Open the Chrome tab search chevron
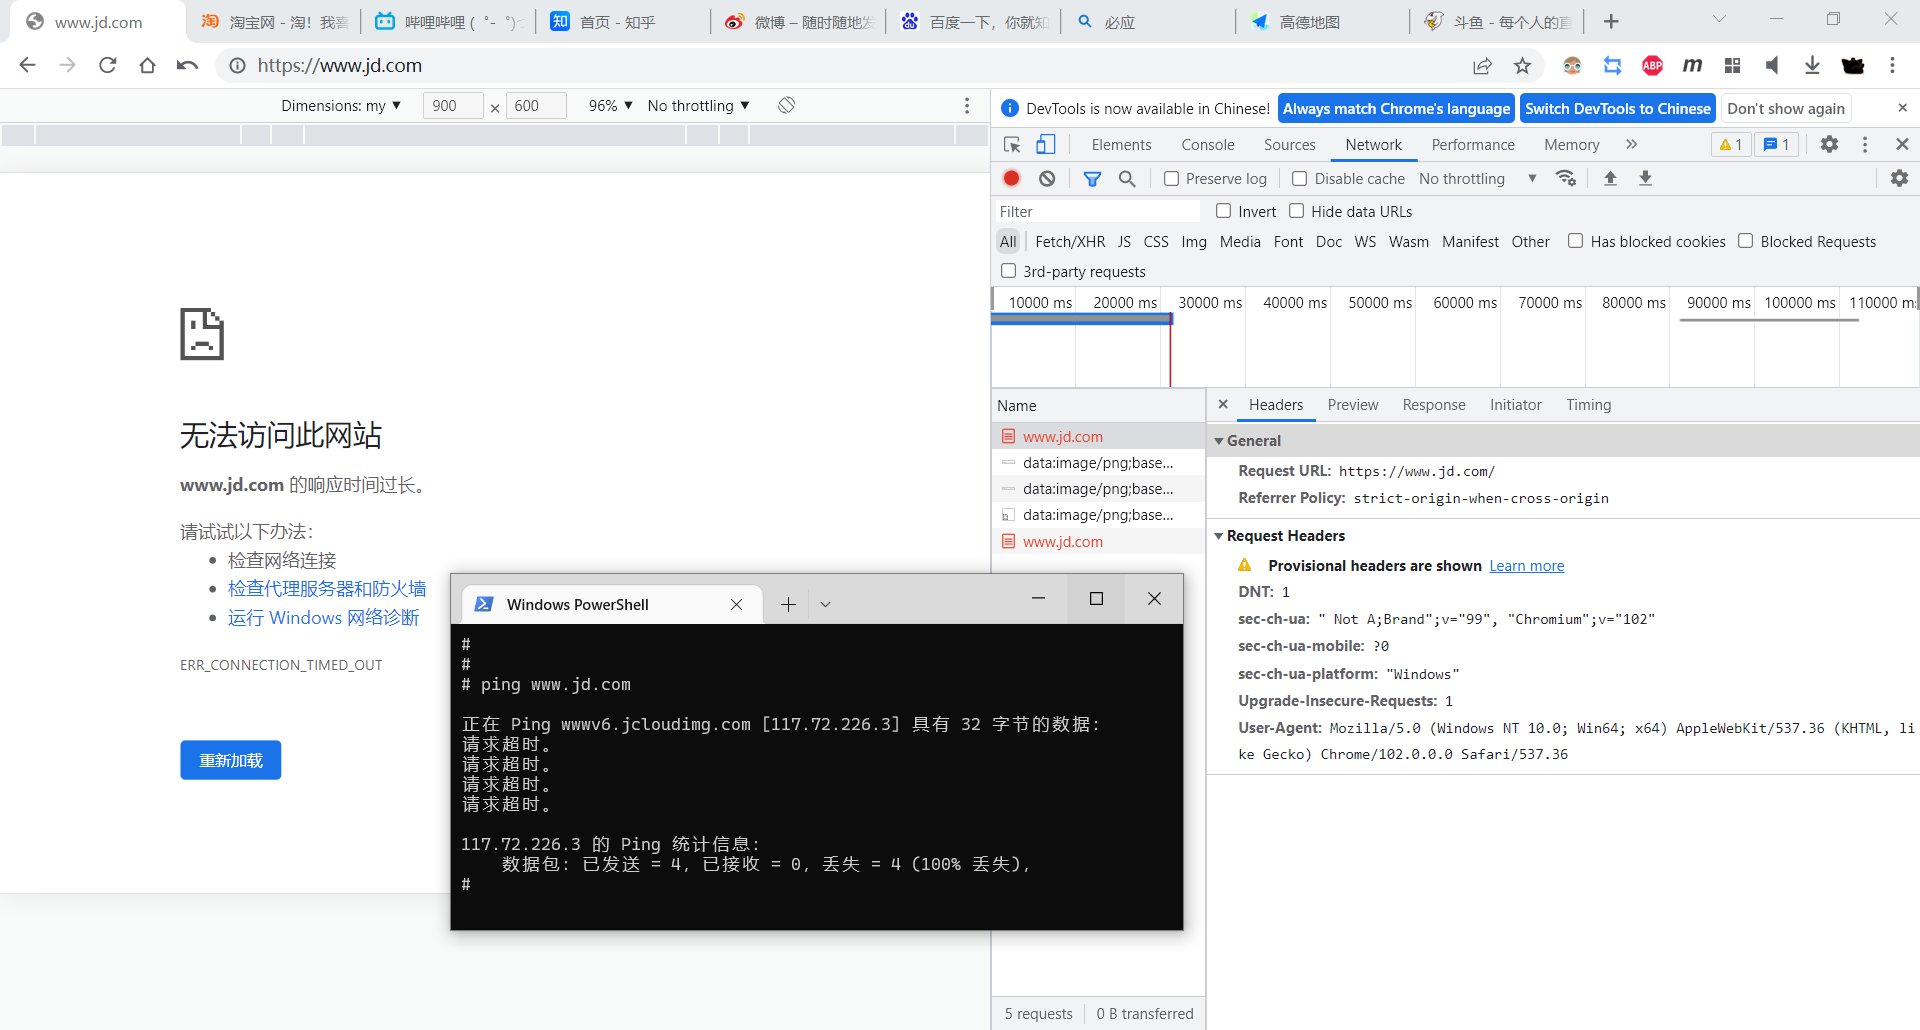 tap(1719, 19)
